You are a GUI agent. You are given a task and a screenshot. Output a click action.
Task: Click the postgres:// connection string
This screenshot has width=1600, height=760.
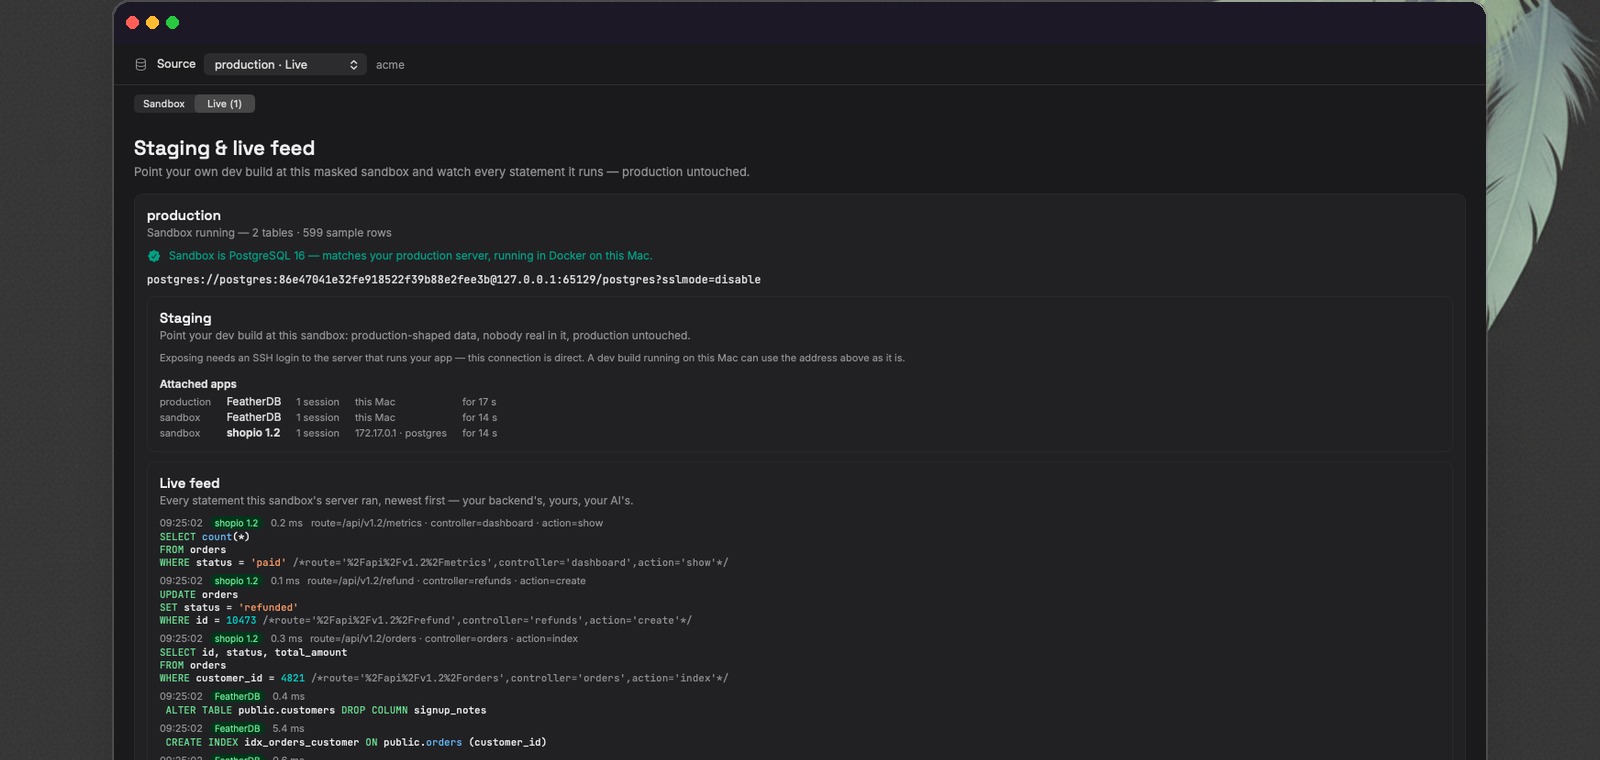click(454, 280)
